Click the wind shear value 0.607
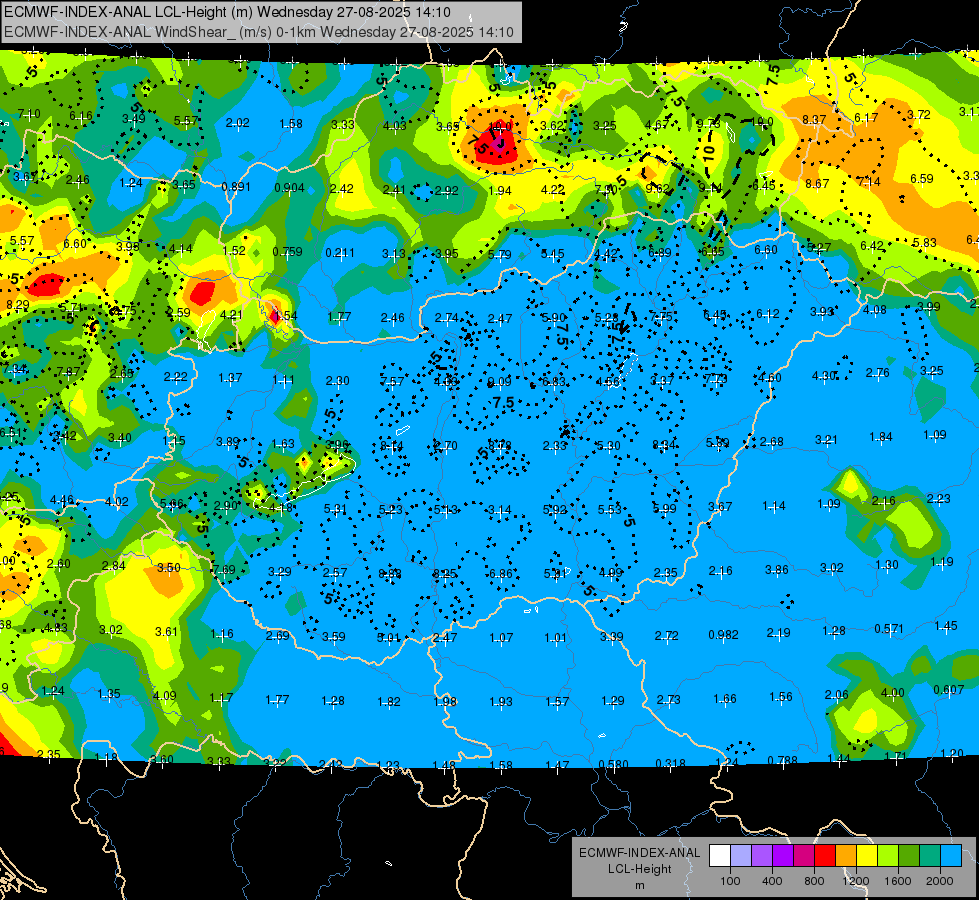Viewport: 979px width, 900px height. (948, 690)
